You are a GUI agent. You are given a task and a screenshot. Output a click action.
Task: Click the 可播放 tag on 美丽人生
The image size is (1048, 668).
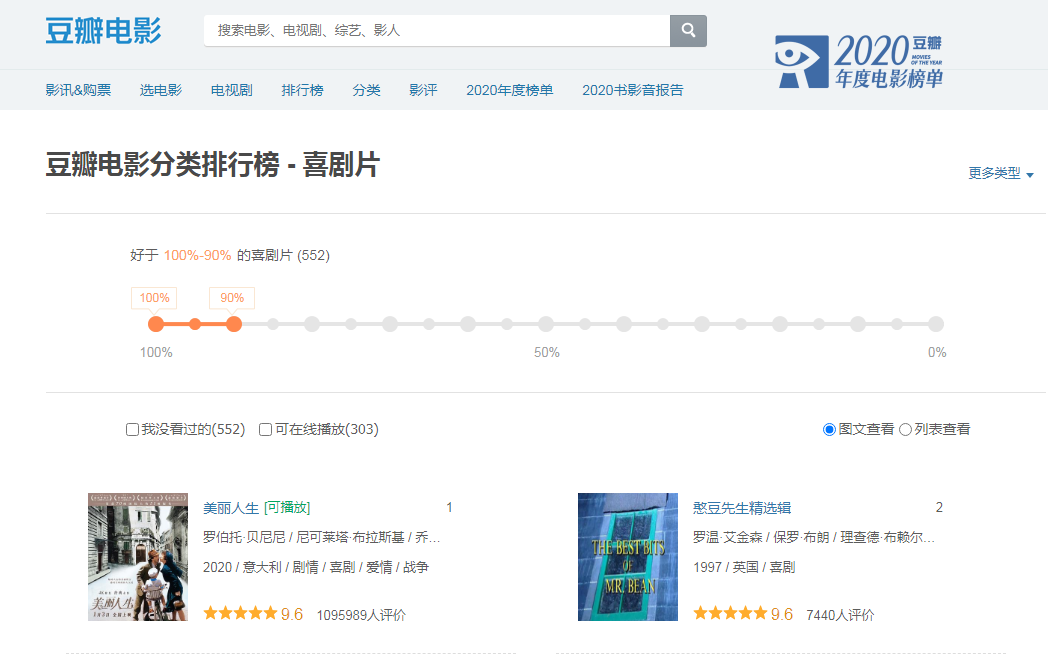pyautogui.click(x=287, y=508)
